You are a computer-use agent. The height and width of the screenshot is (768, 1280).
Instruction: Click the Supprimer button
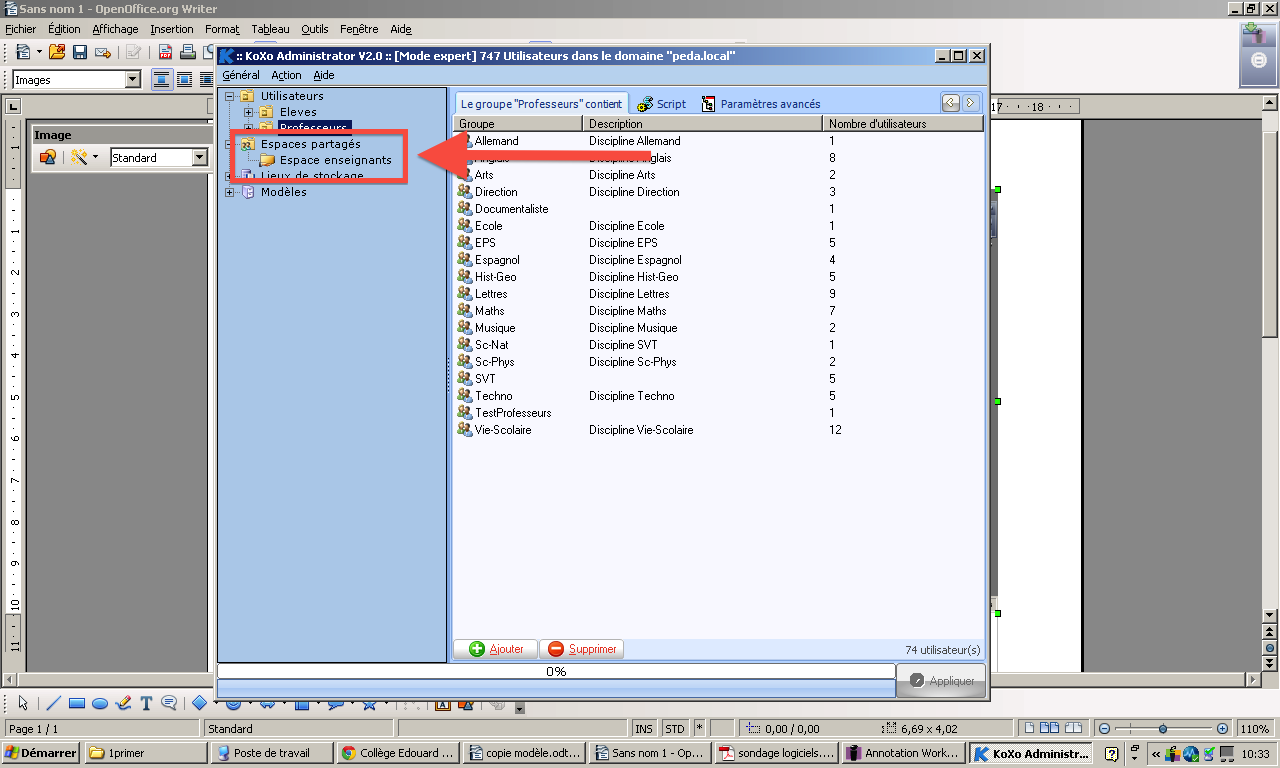(582, 649)
